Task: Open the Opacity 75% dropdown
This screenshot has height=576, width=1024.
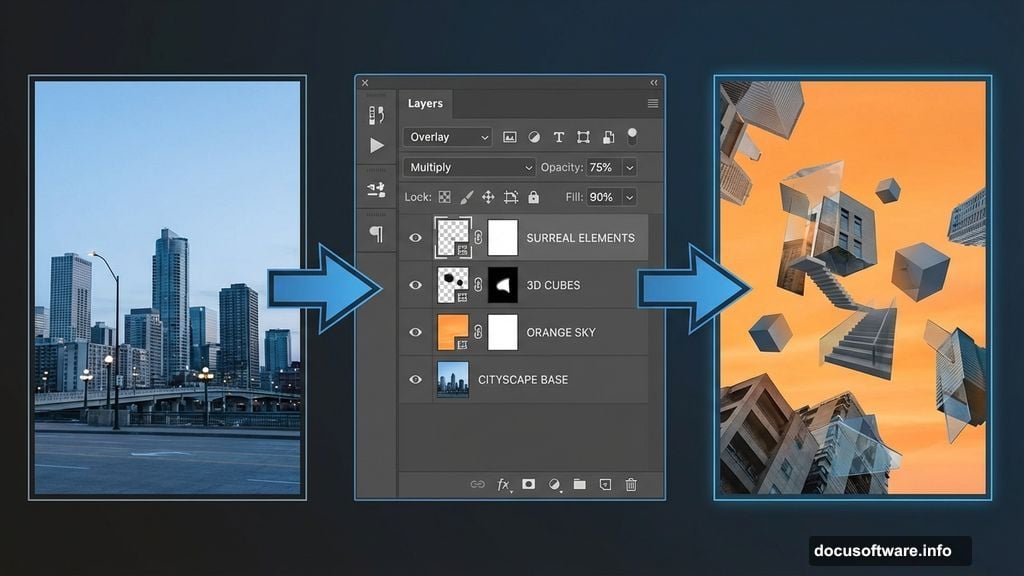Action: [628, 166]
